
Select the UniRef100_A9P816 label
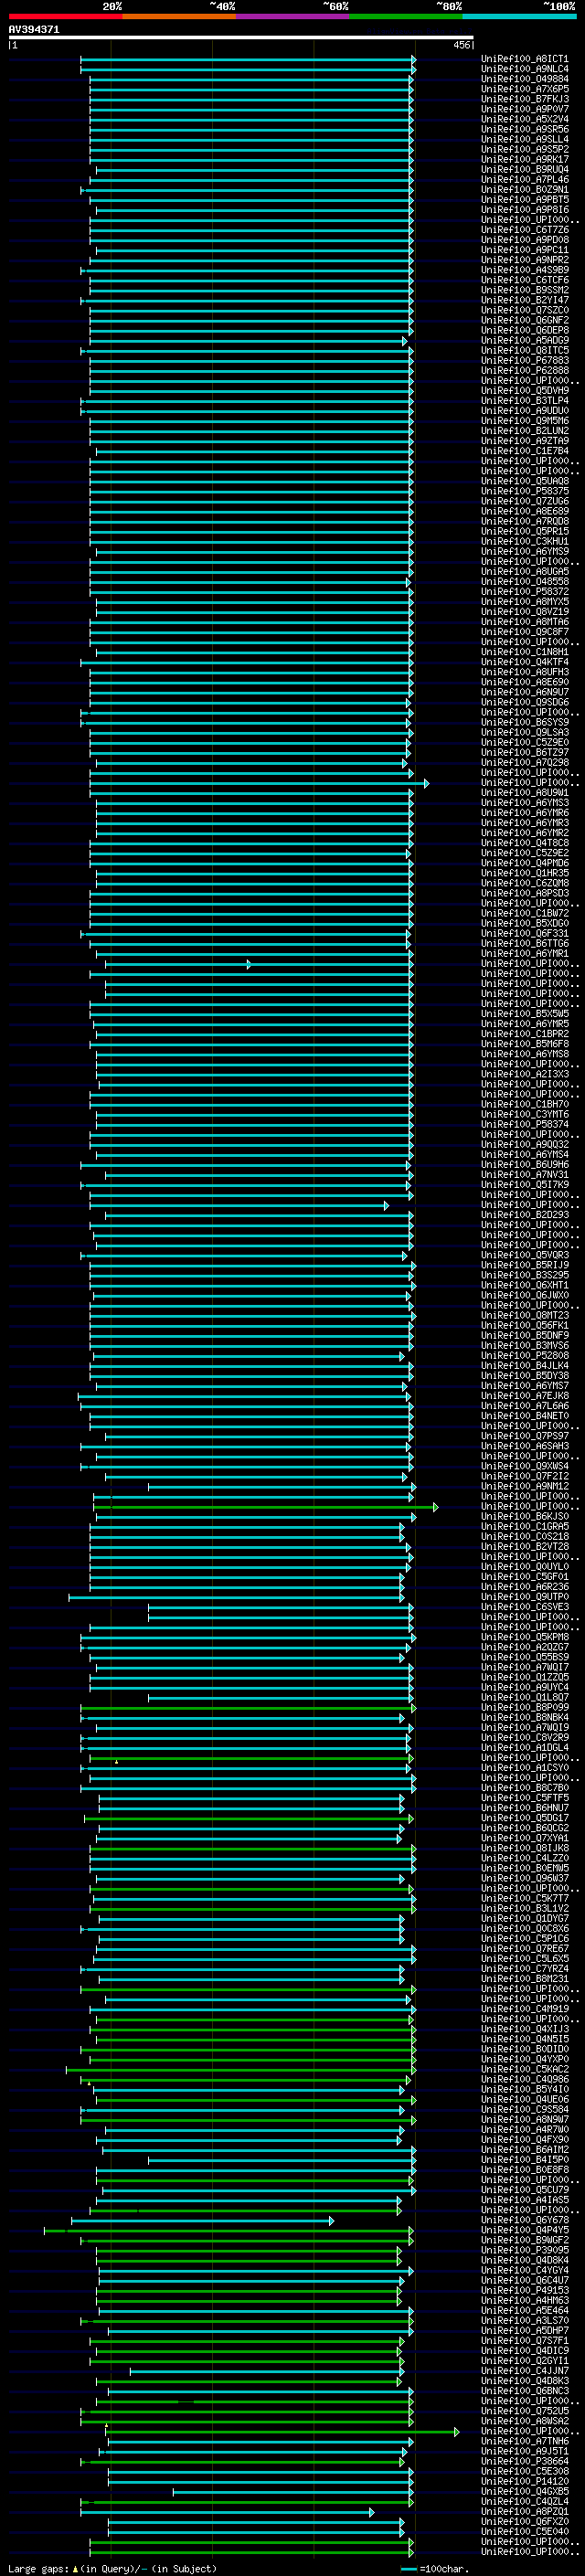(525, 210)
